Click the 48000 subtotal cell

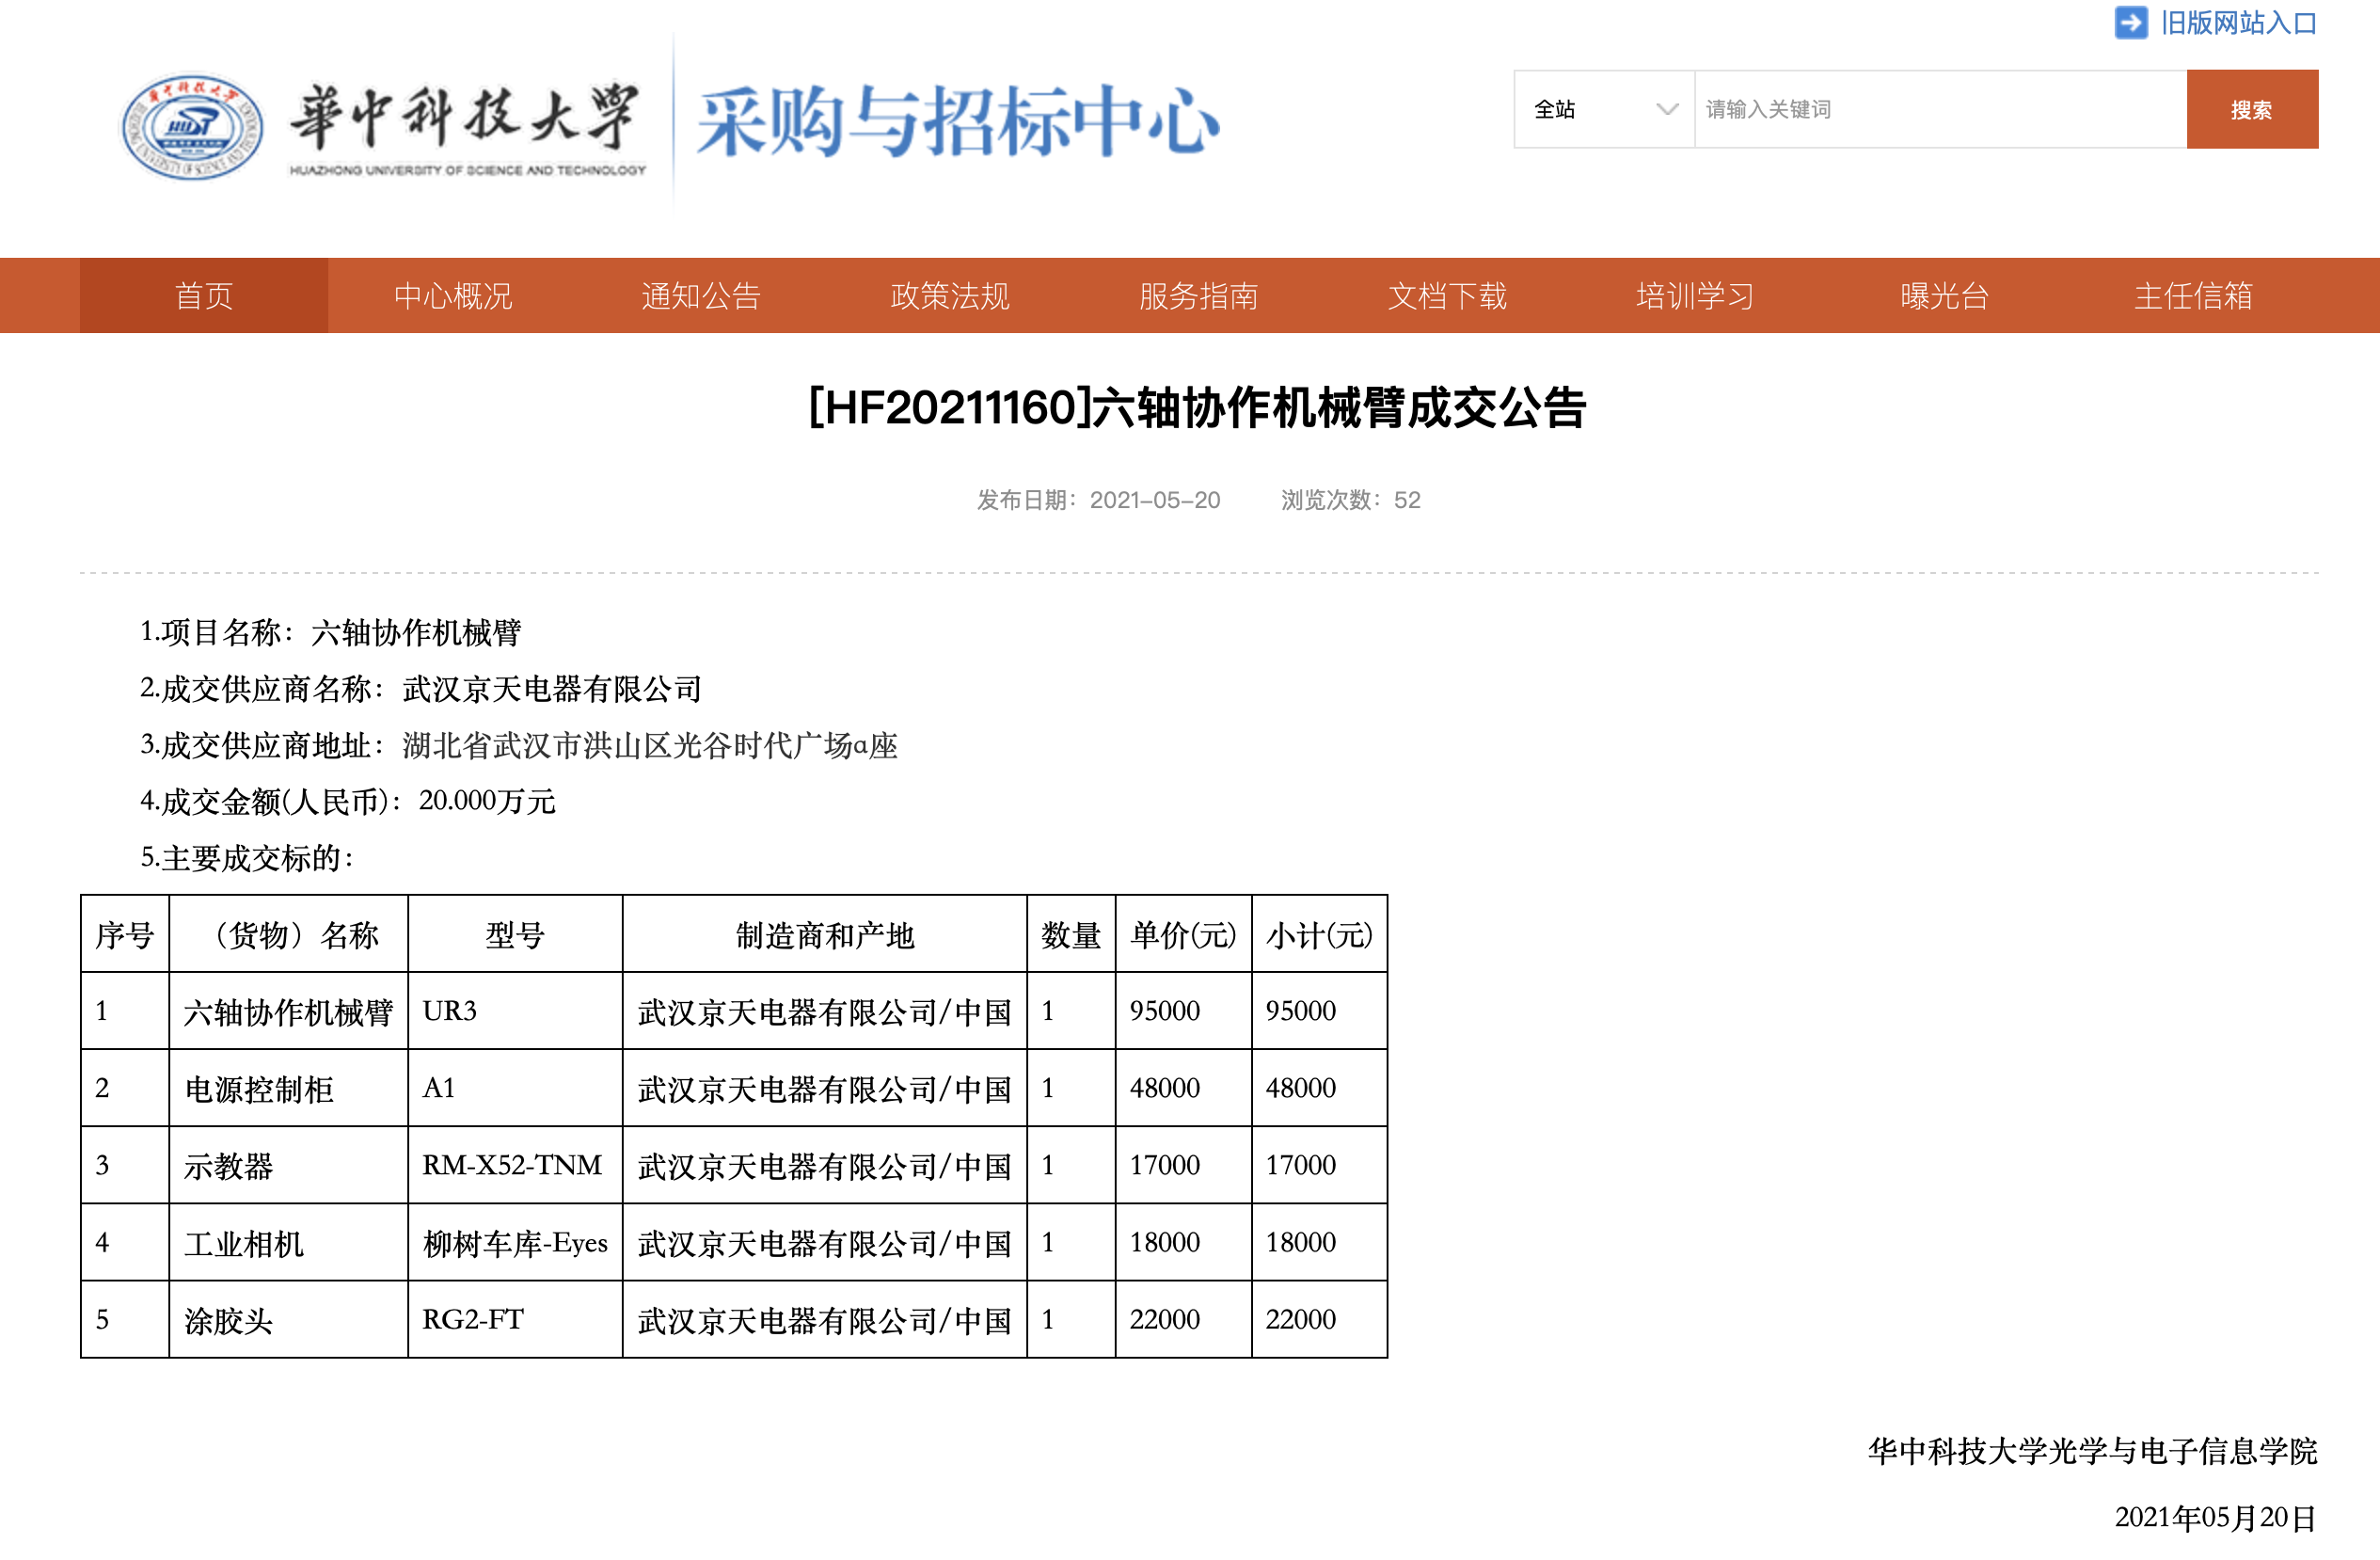[x=1320, y=1088]
